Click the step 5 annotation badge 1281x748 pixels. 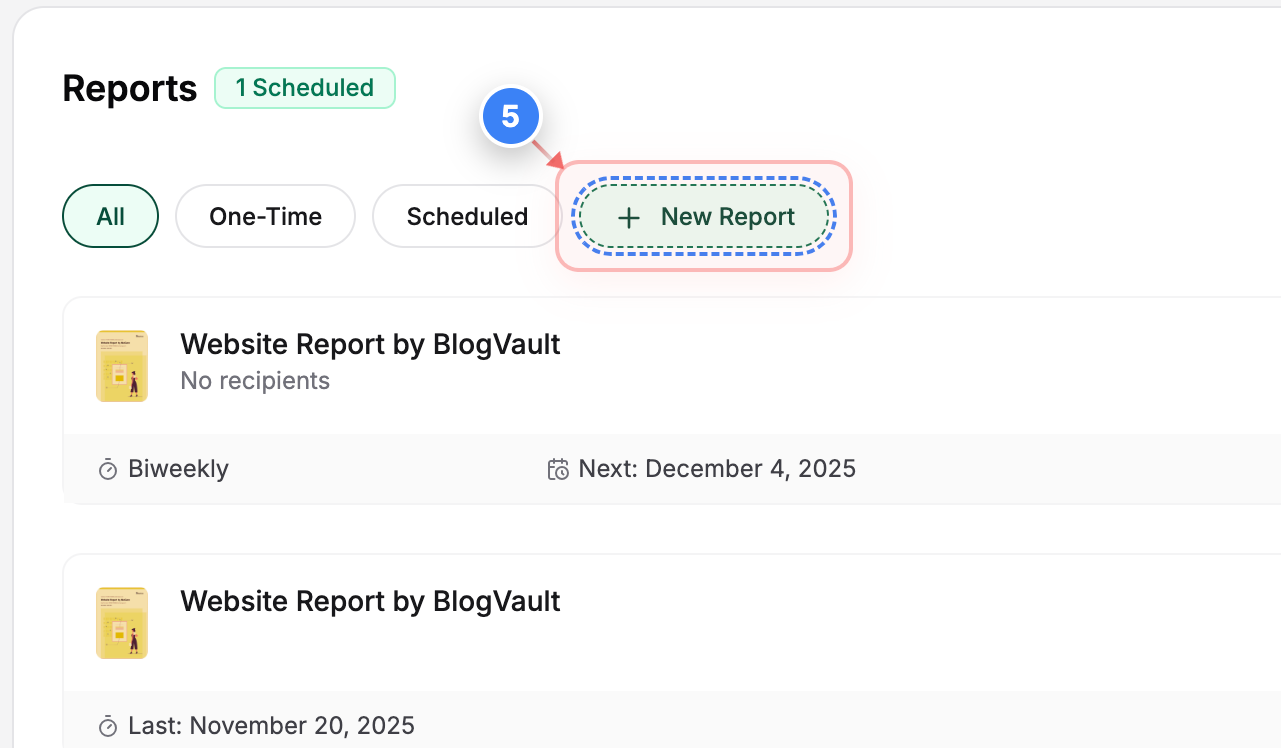coord(511,116)
